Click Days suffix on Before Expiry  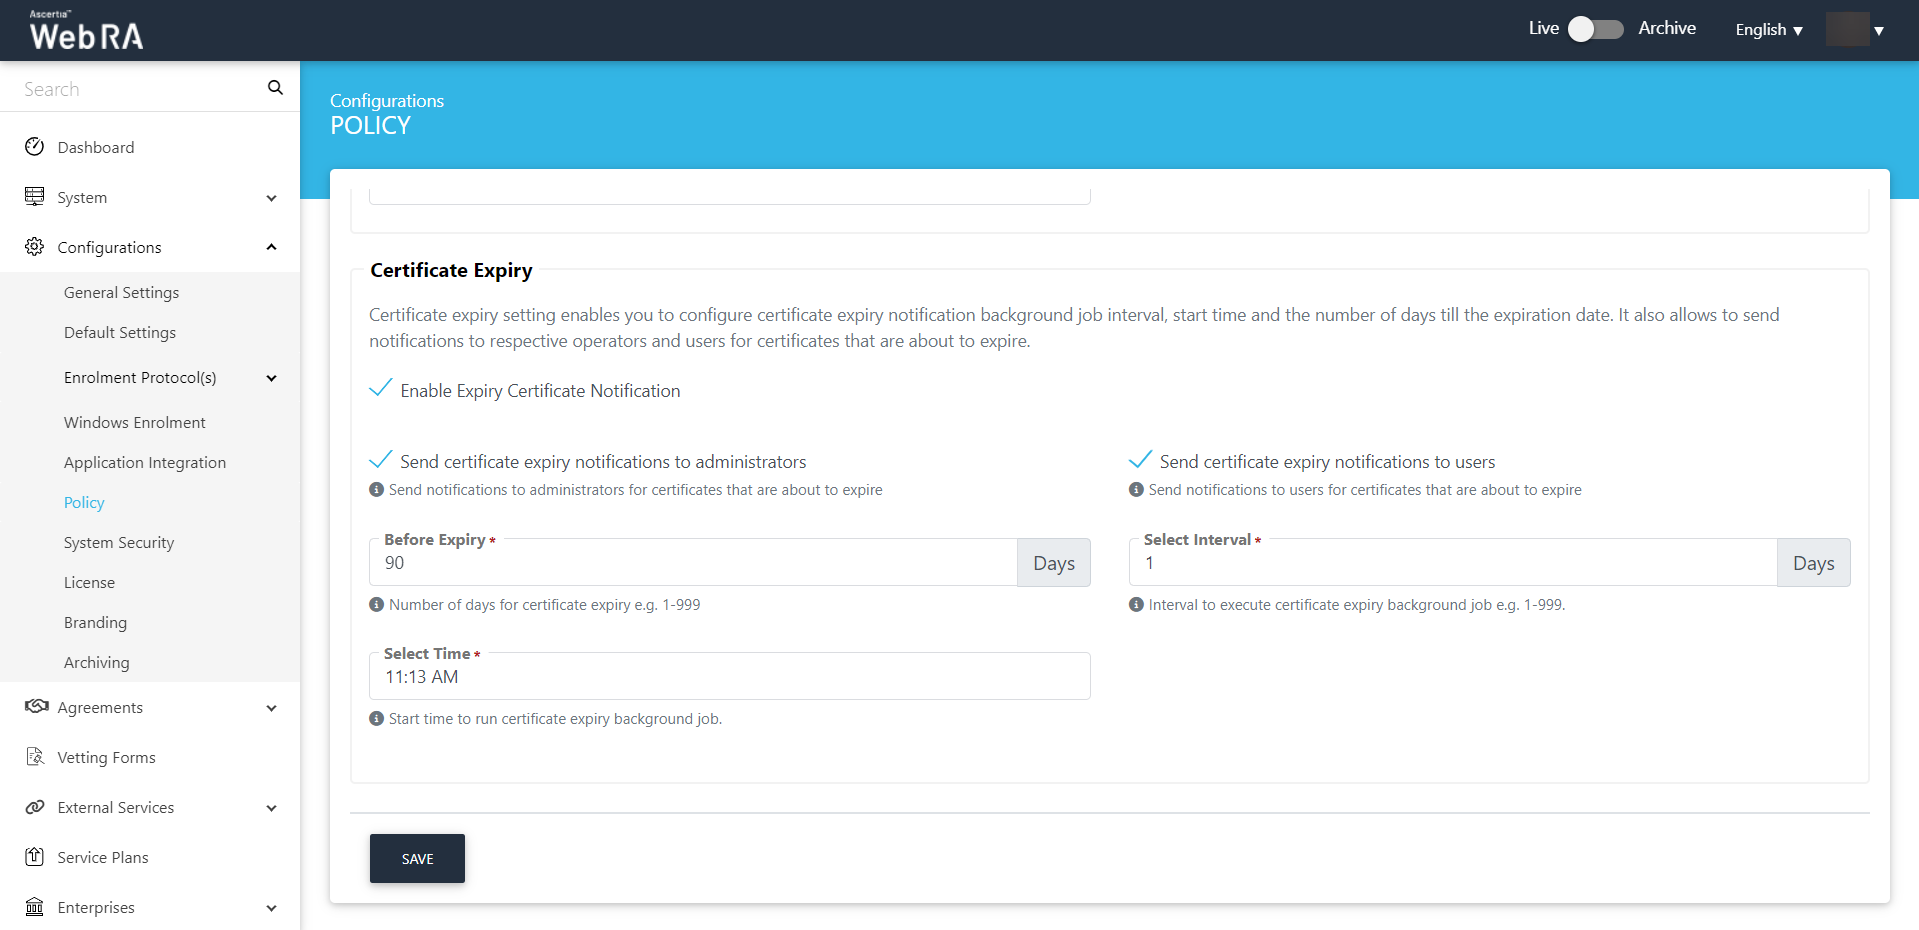pos(1054,562)
